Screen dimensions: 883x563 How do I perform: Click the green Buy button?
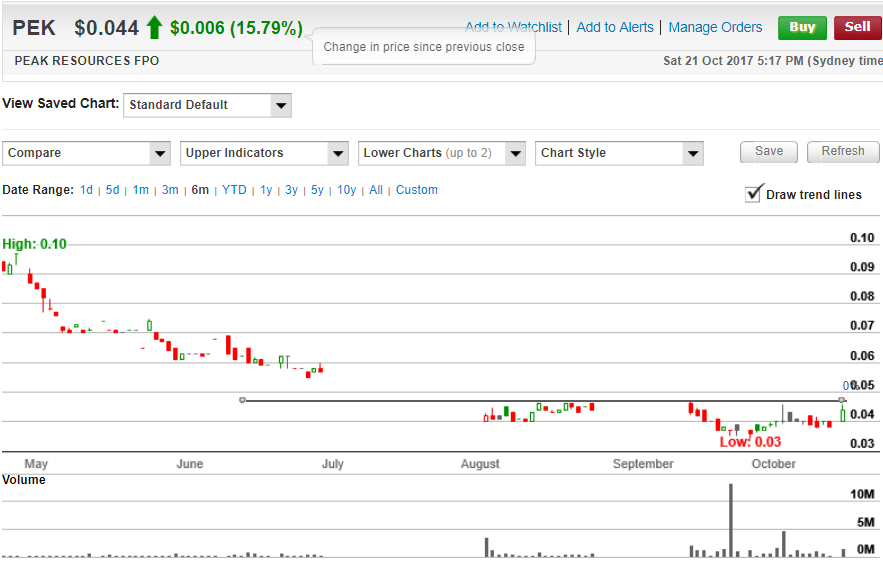(x=802, y=27)
